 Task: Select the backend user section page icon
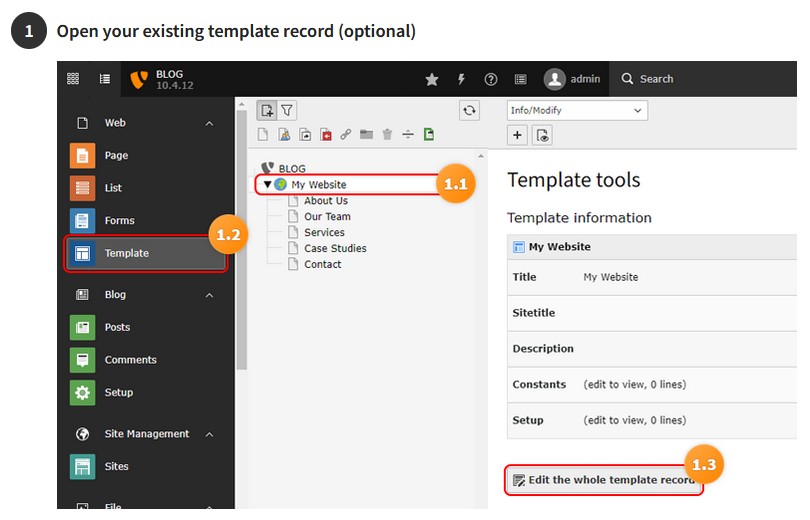click(x=284, y=135)
